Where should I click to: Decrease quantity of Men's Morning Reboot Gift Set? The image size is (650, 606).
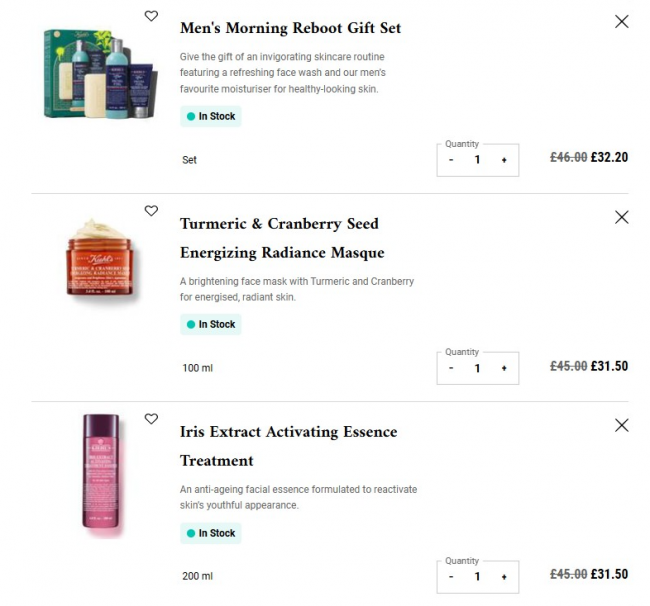451,159
